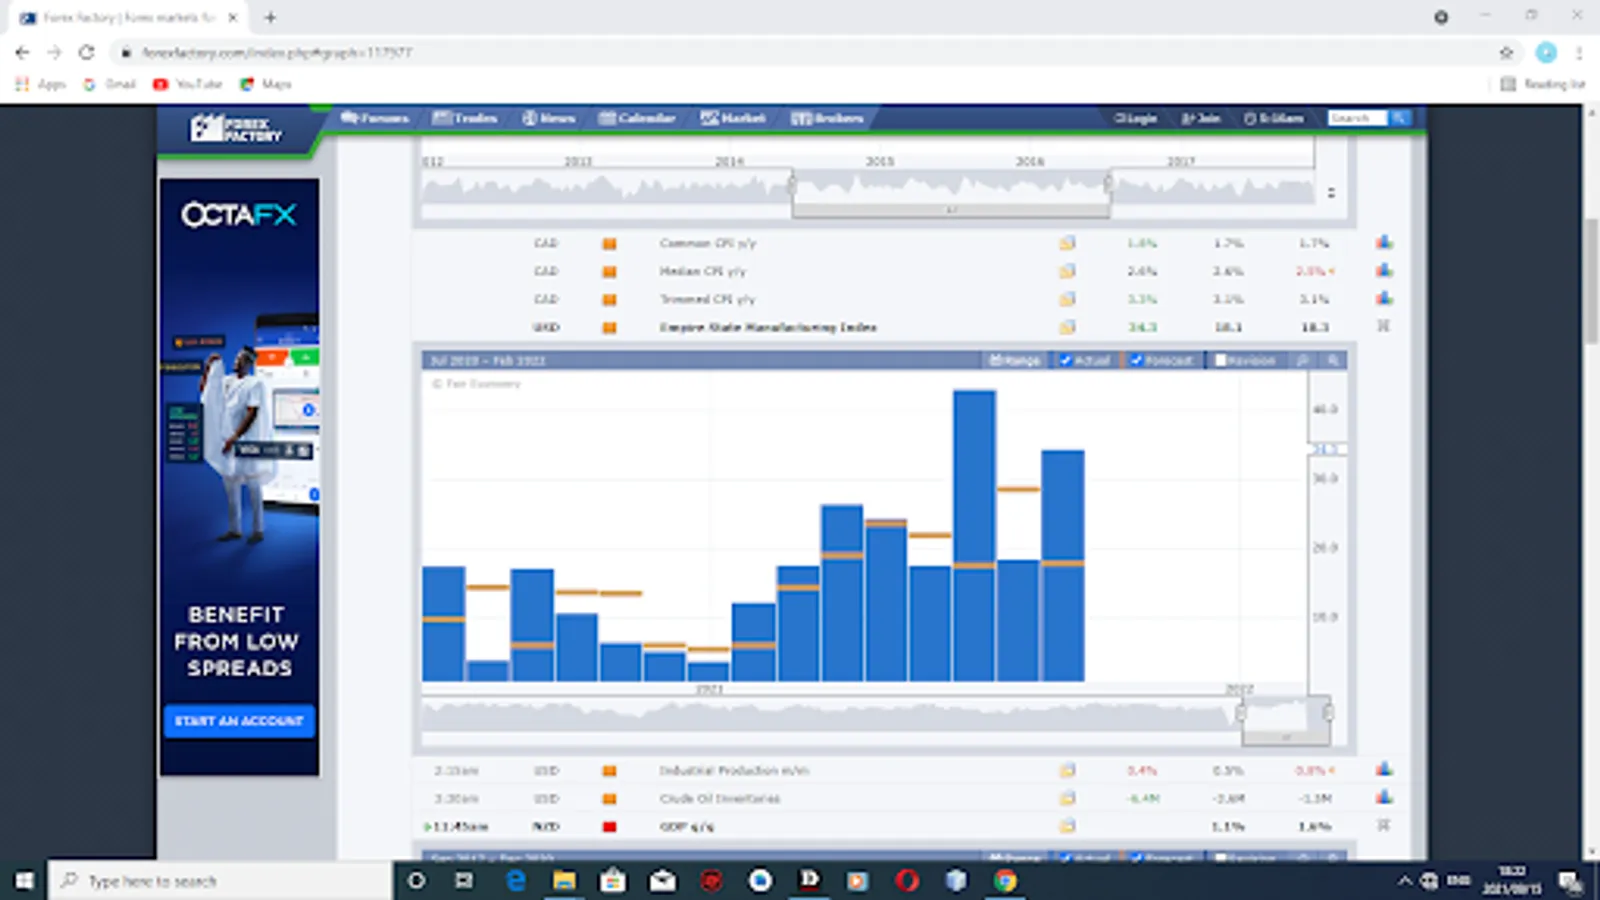1600x900 pixels.
Task: Enable the Revision checkbox on the chart
Action: [x=1220, y=360]
